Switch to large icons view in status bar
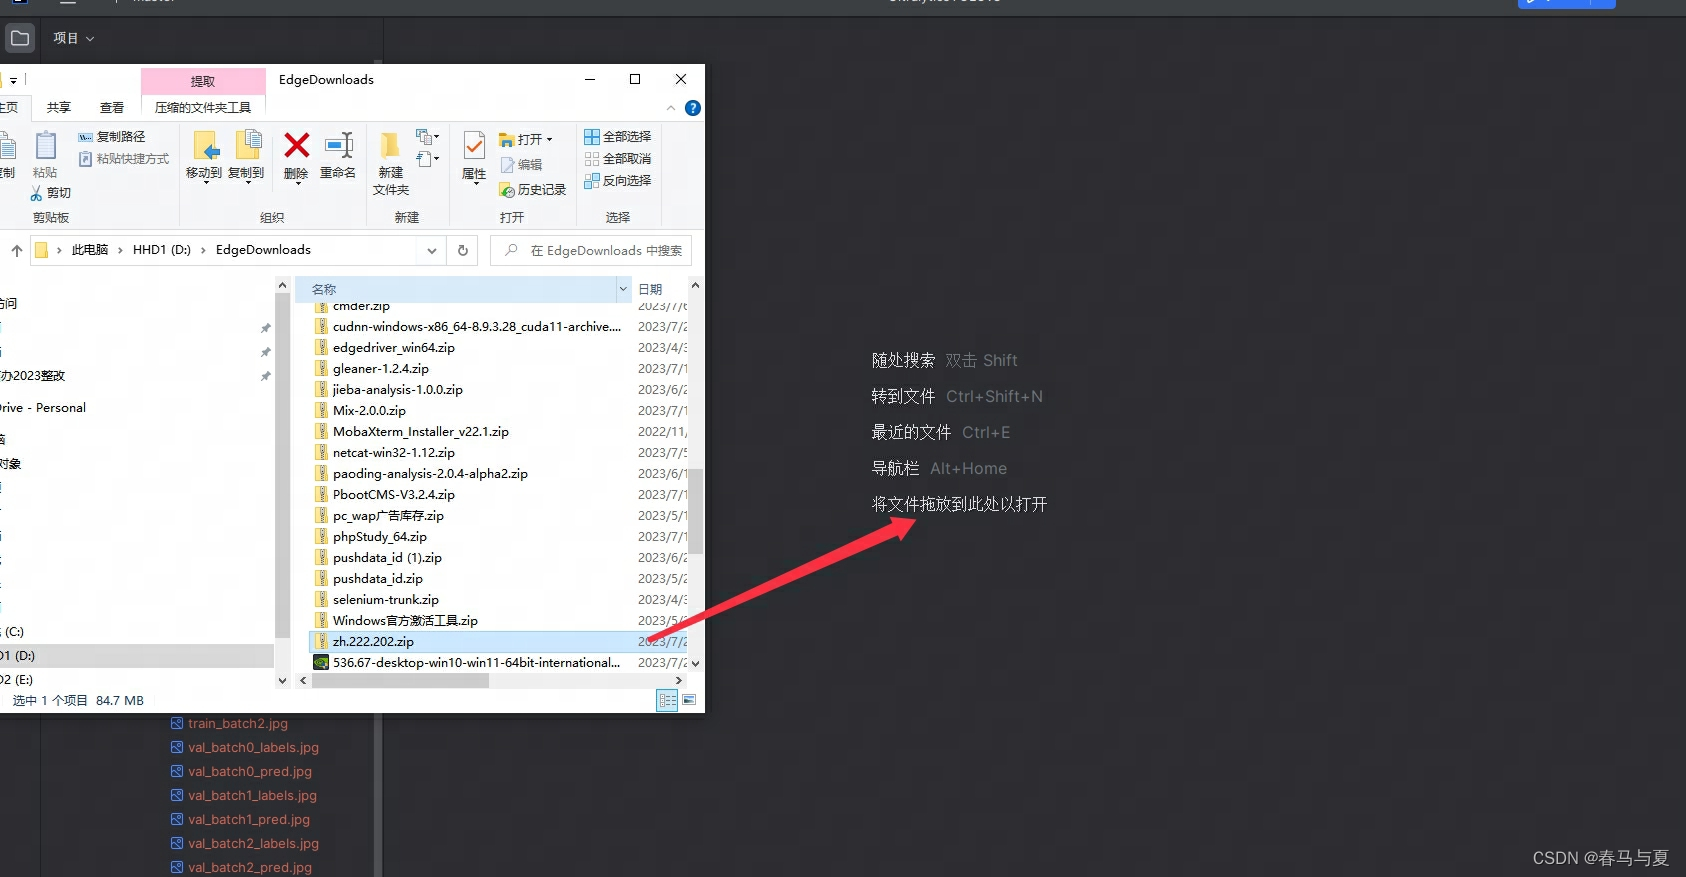 [689, 701]
